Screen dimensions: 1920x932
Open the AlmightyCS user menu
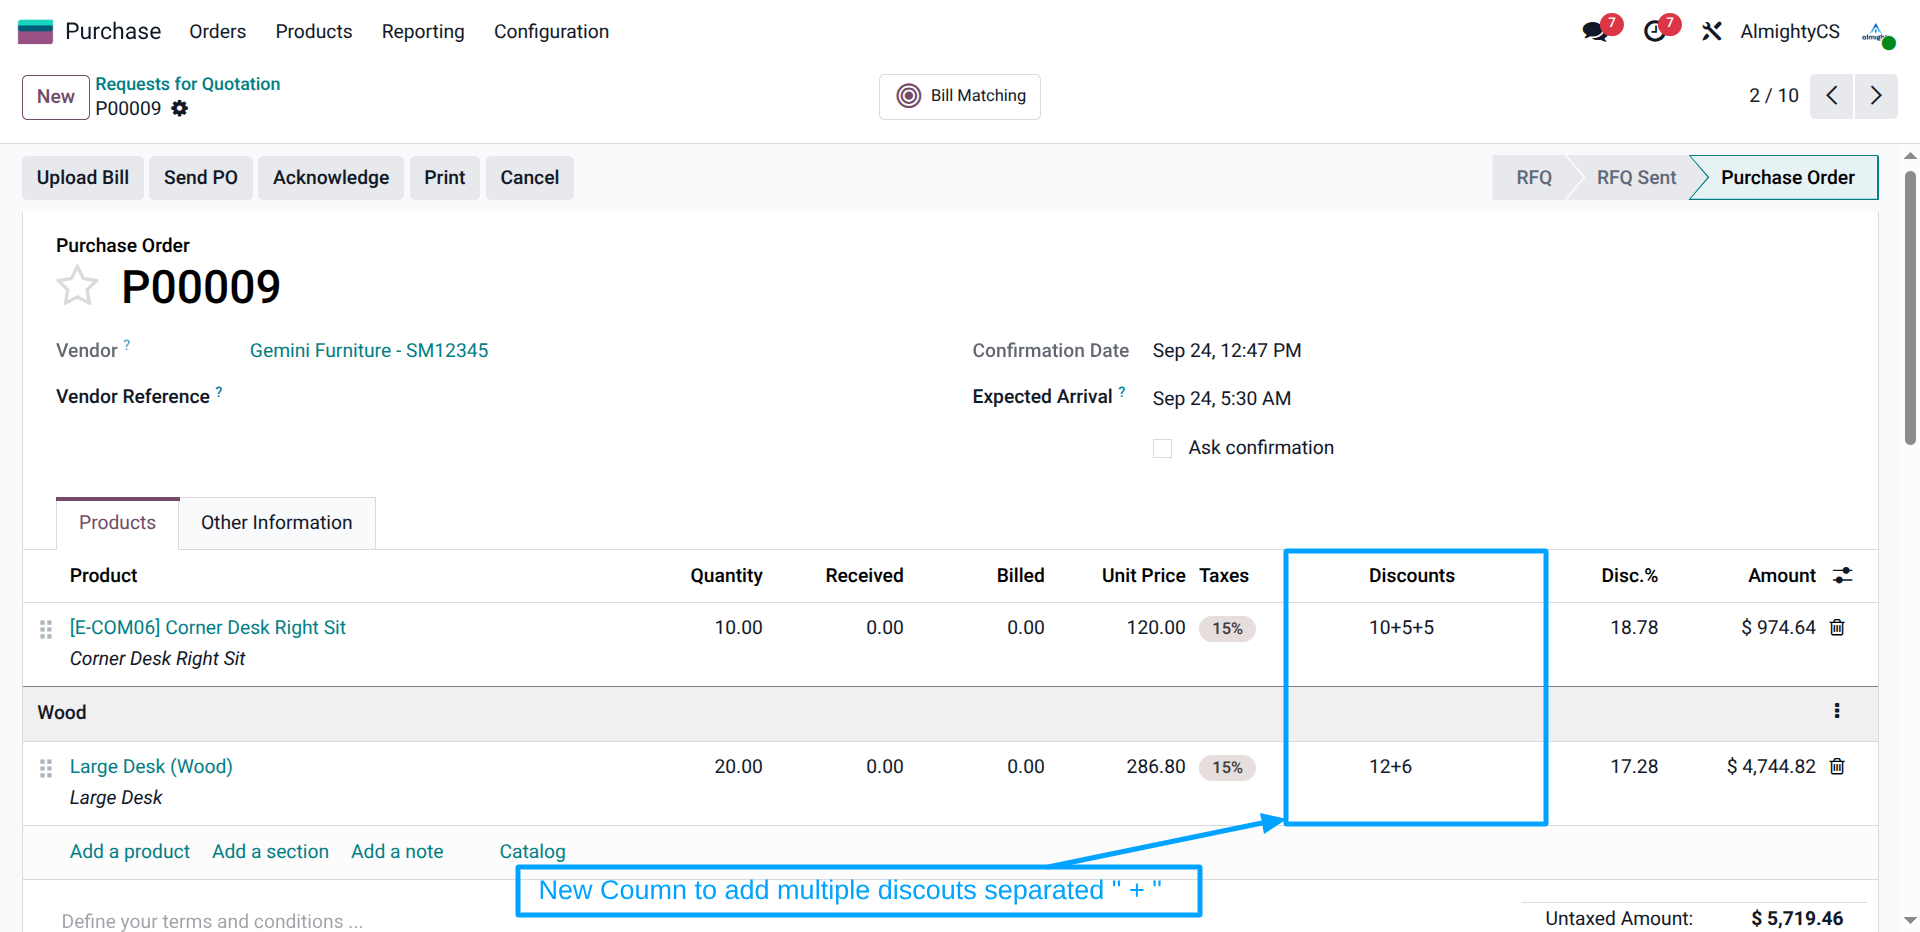click(1789, 32)
